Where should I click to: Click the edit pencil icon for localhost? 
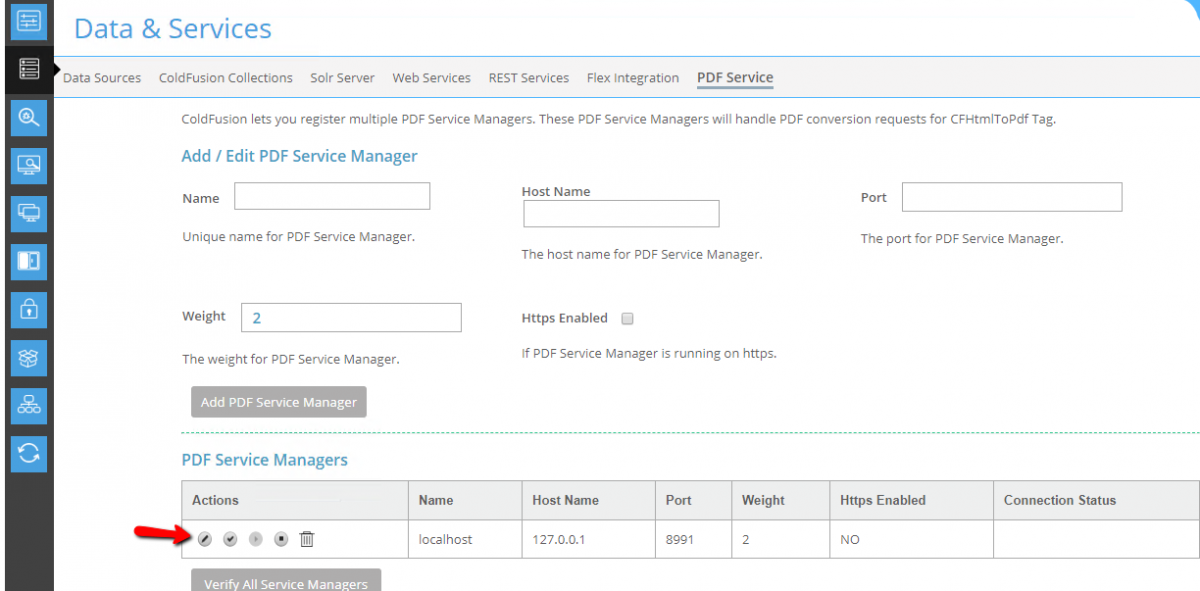pos(204,539)
